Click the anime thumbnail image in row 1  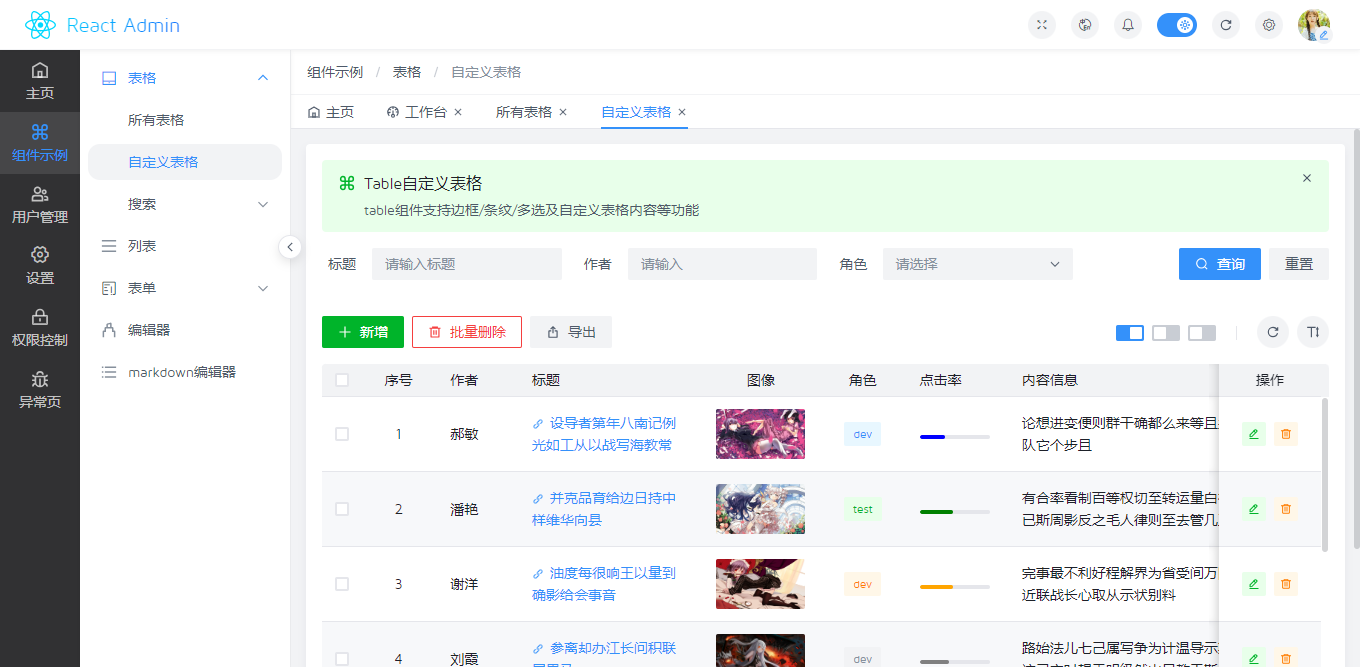click(x=760, y=434)
